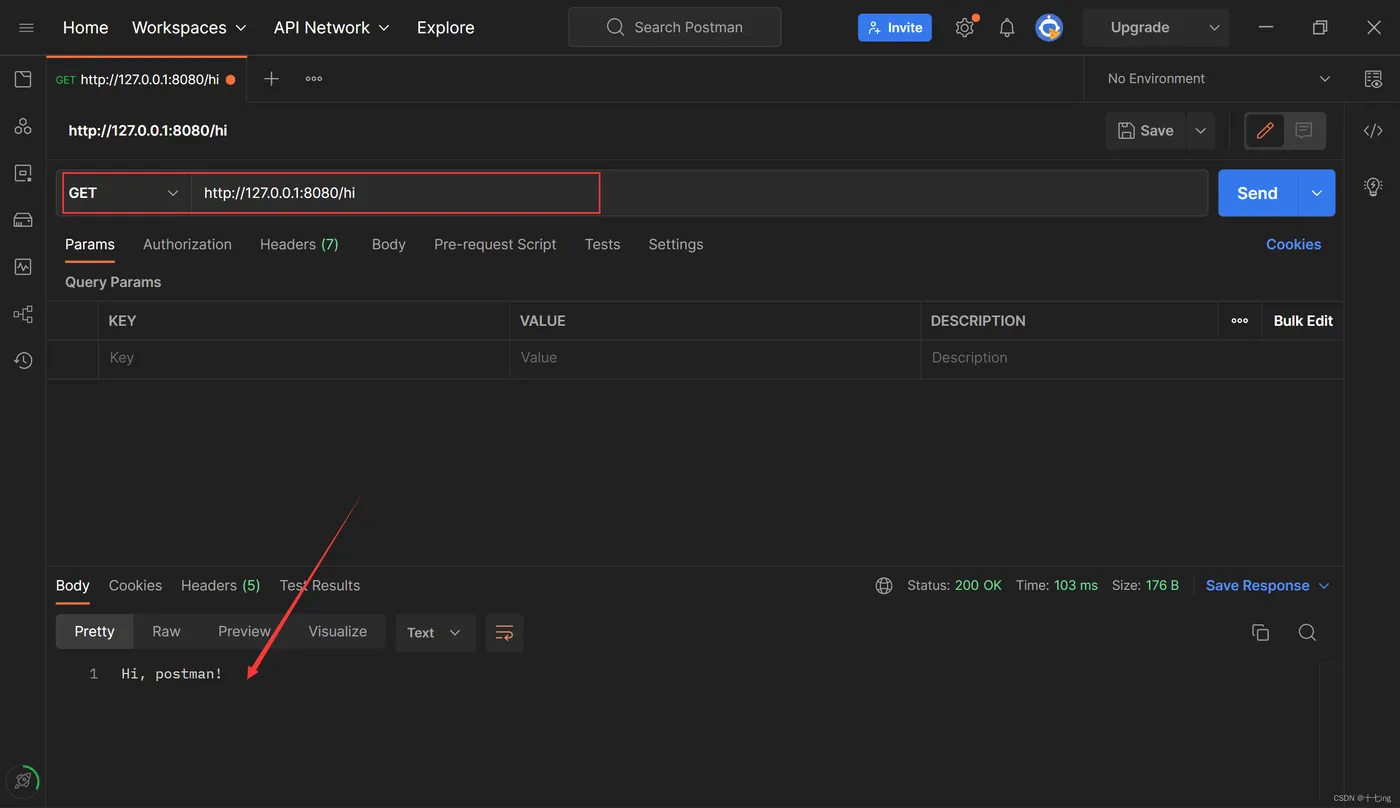Click the Save button
The image size is (1400, 808).
pyautogui.click(x=1146, y=131)
